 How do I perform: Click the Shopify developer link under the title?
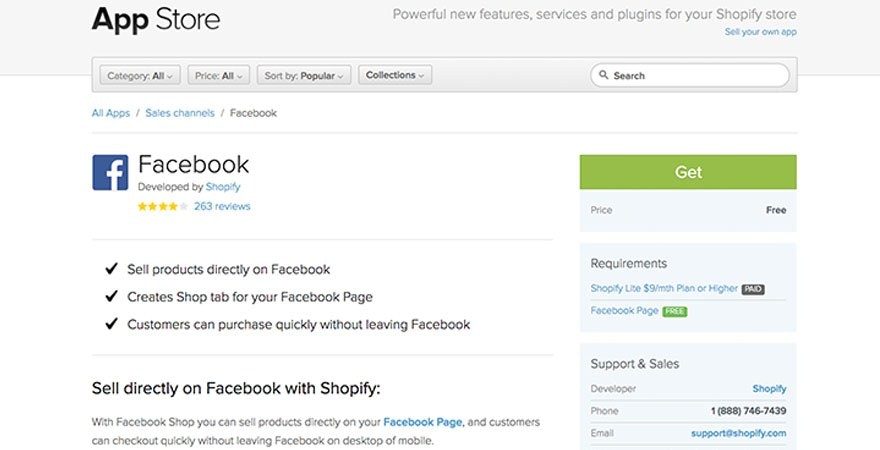[223, 187]
